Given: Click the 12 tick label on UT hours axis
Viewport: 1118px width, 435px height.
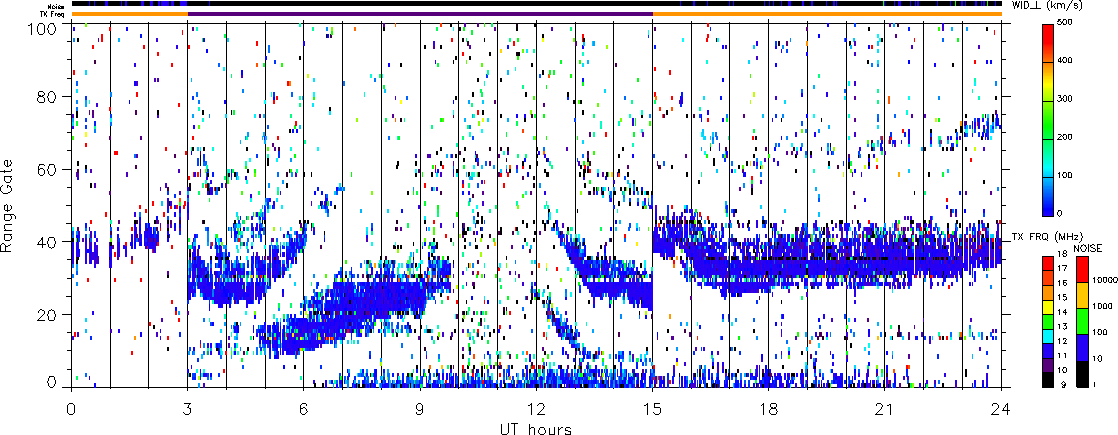Looking at the screenshot, I should point(536,410).
